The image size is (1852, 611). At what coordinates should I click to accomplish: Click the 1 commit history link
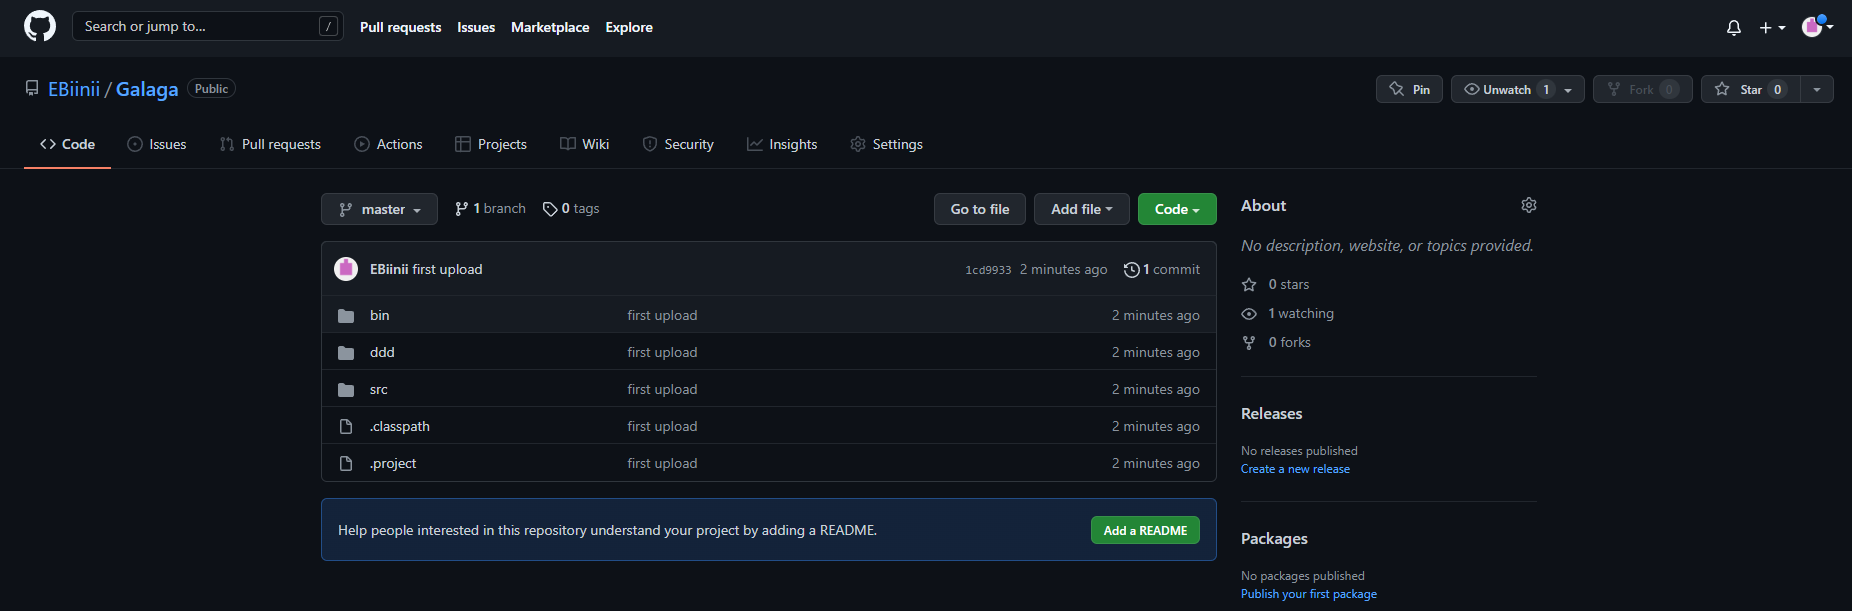point(1162,269)
